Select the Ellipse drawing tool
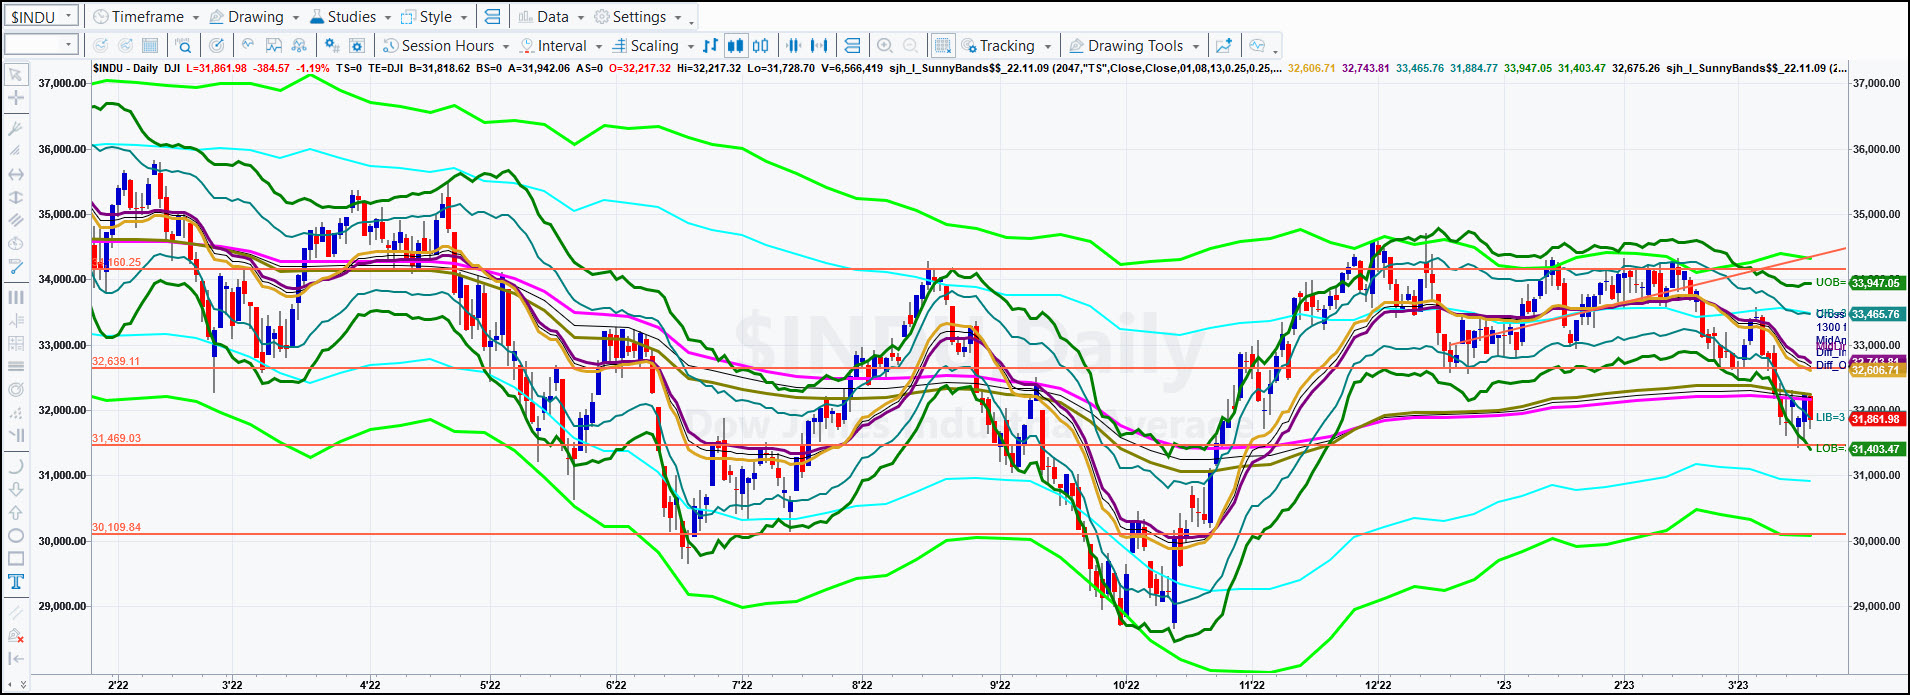The width and height of the screenshot is (1910, 695). (x=16, y=536)
